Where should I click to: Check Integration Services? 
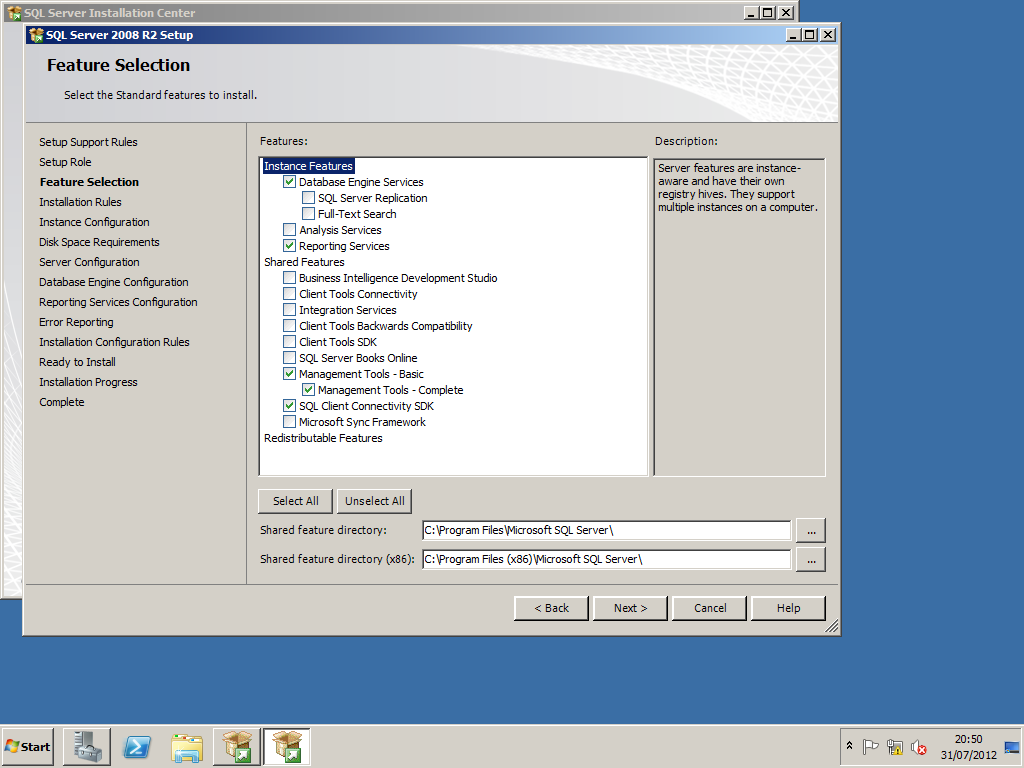[x=289, y=310]
